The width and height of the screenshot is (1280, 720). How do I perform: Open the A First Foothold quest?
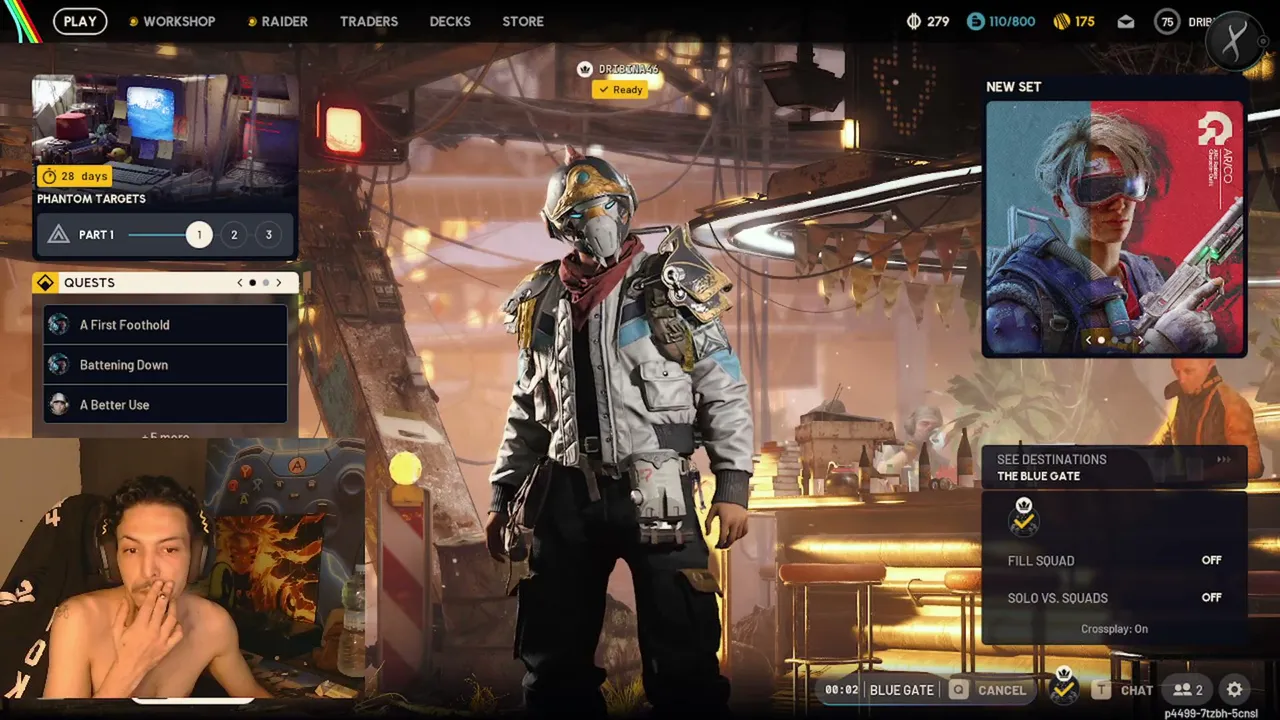166,325
